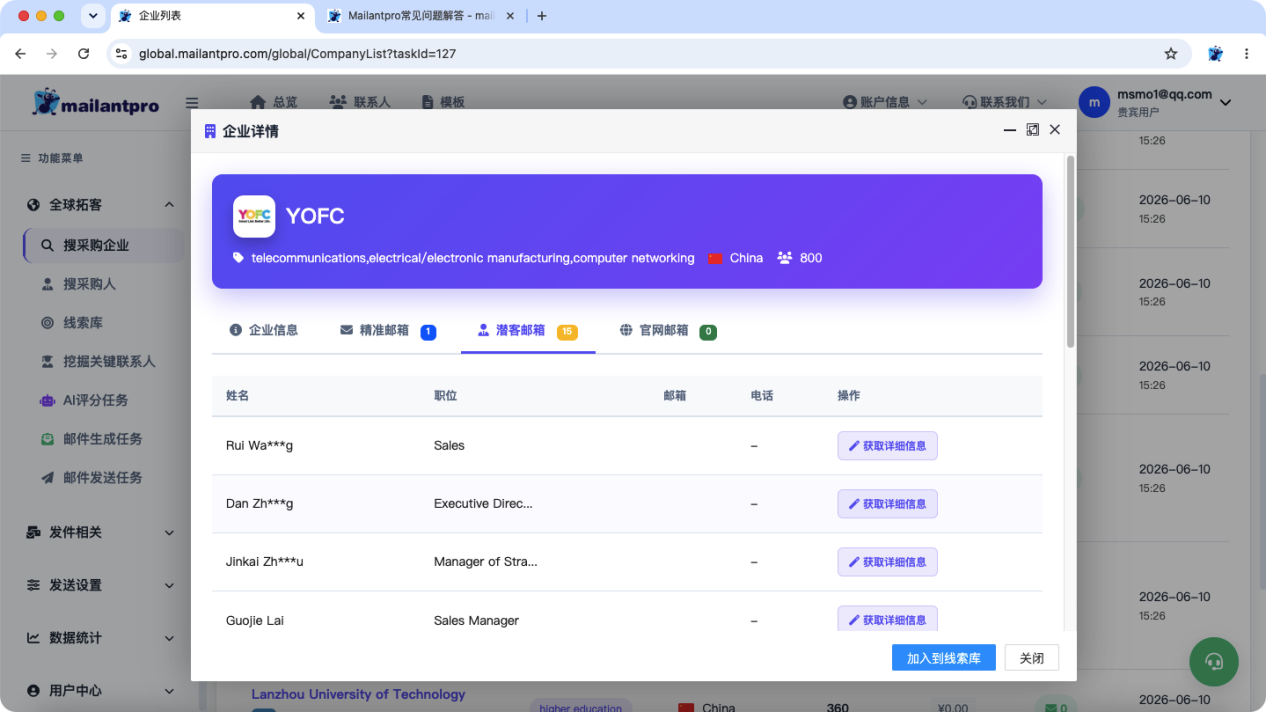Open a new browser tab with plus
This screenshot has height=712, width=1266.
[x=542, y=16]
